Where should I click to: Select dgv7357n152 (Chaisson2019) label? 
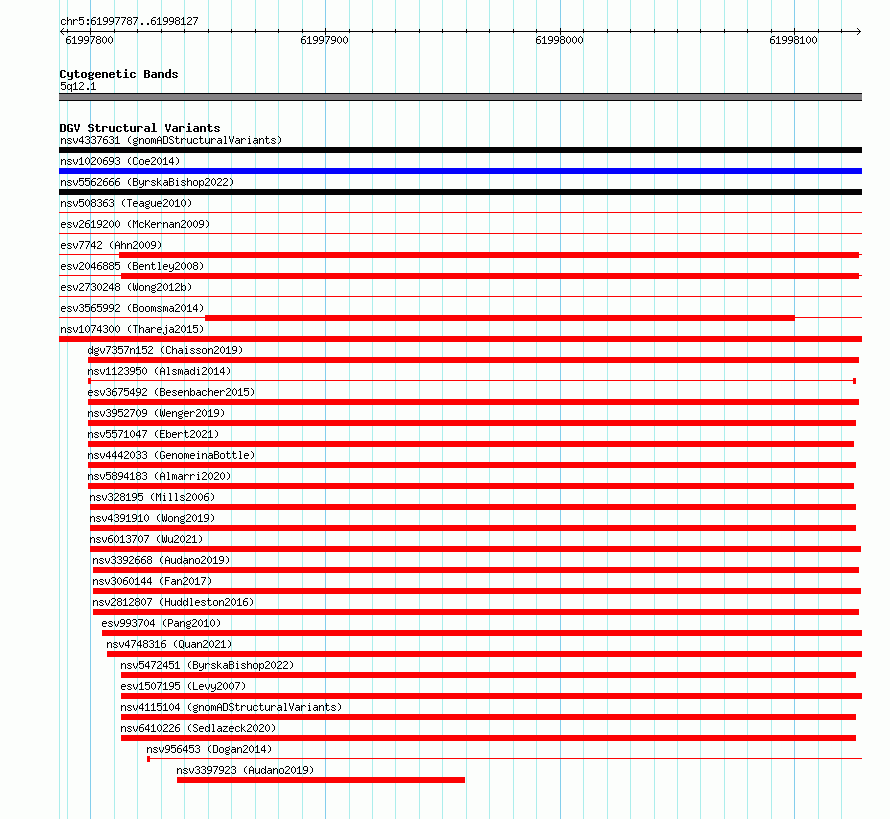click(165, 350)
